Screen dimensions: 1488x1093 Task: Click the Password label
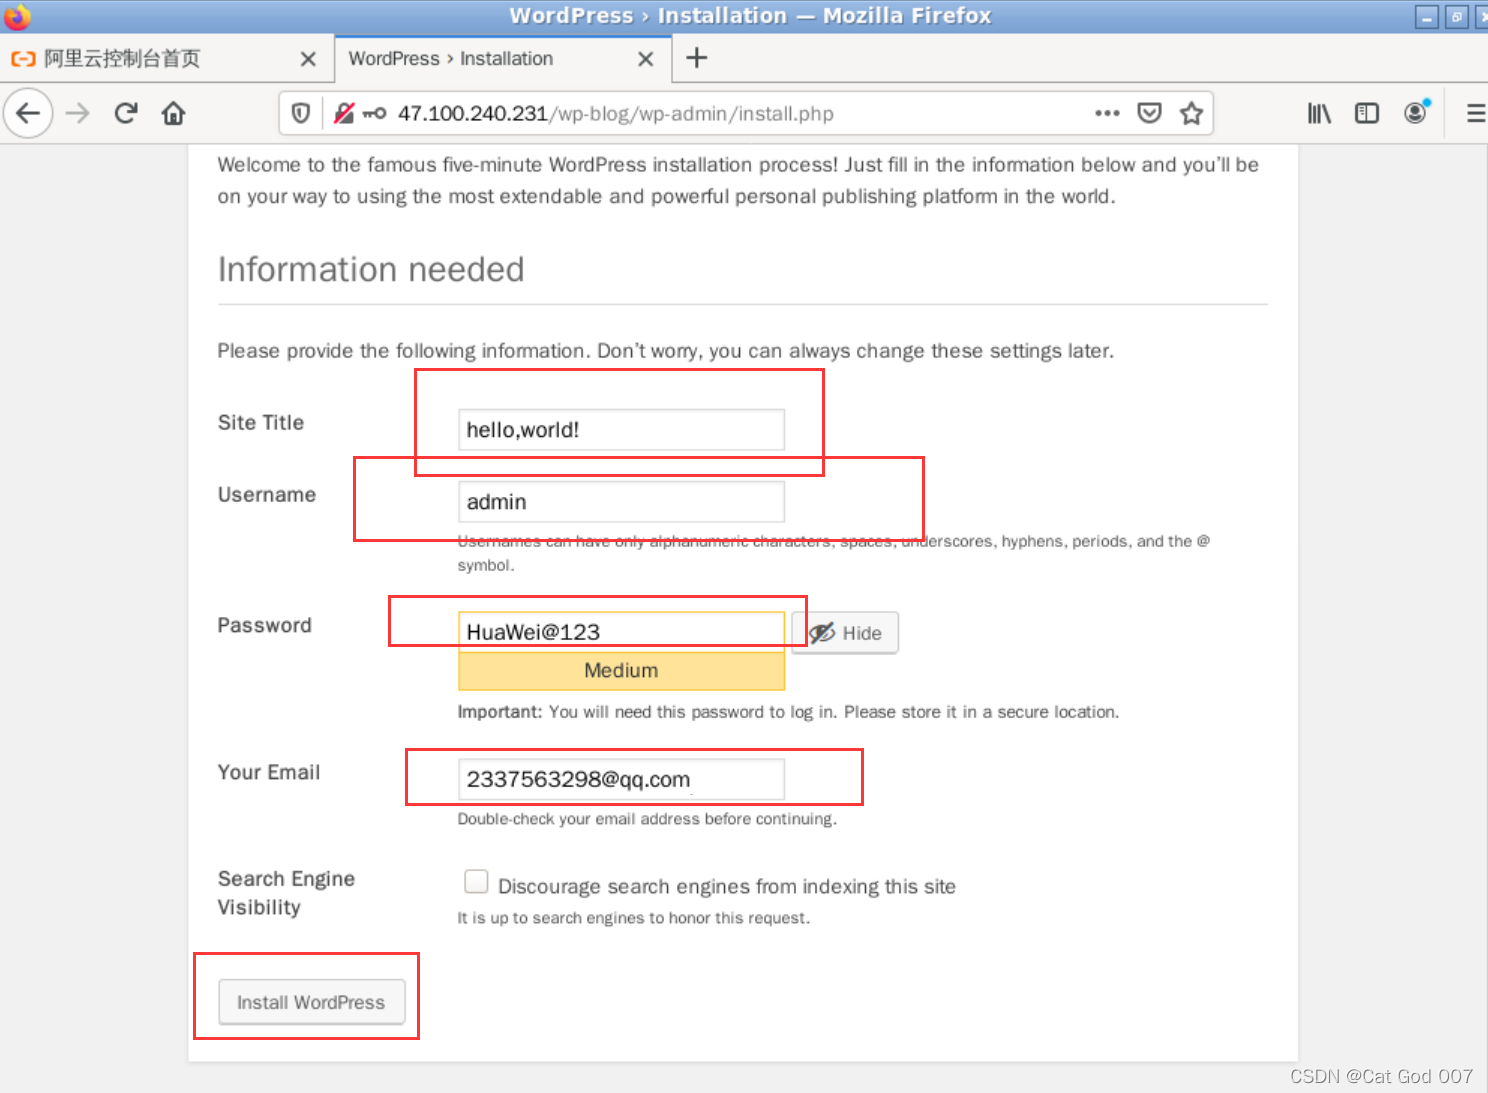265,626
